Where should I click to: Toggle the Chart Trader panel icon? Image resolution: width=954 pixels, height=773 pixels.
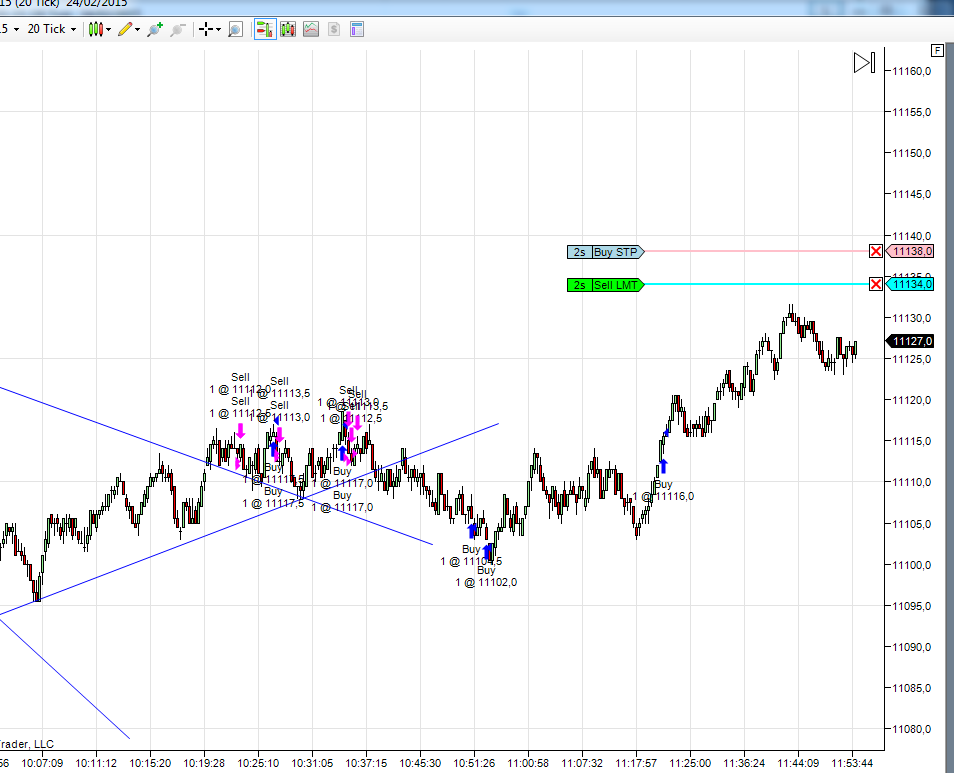[x=265, y=29]
